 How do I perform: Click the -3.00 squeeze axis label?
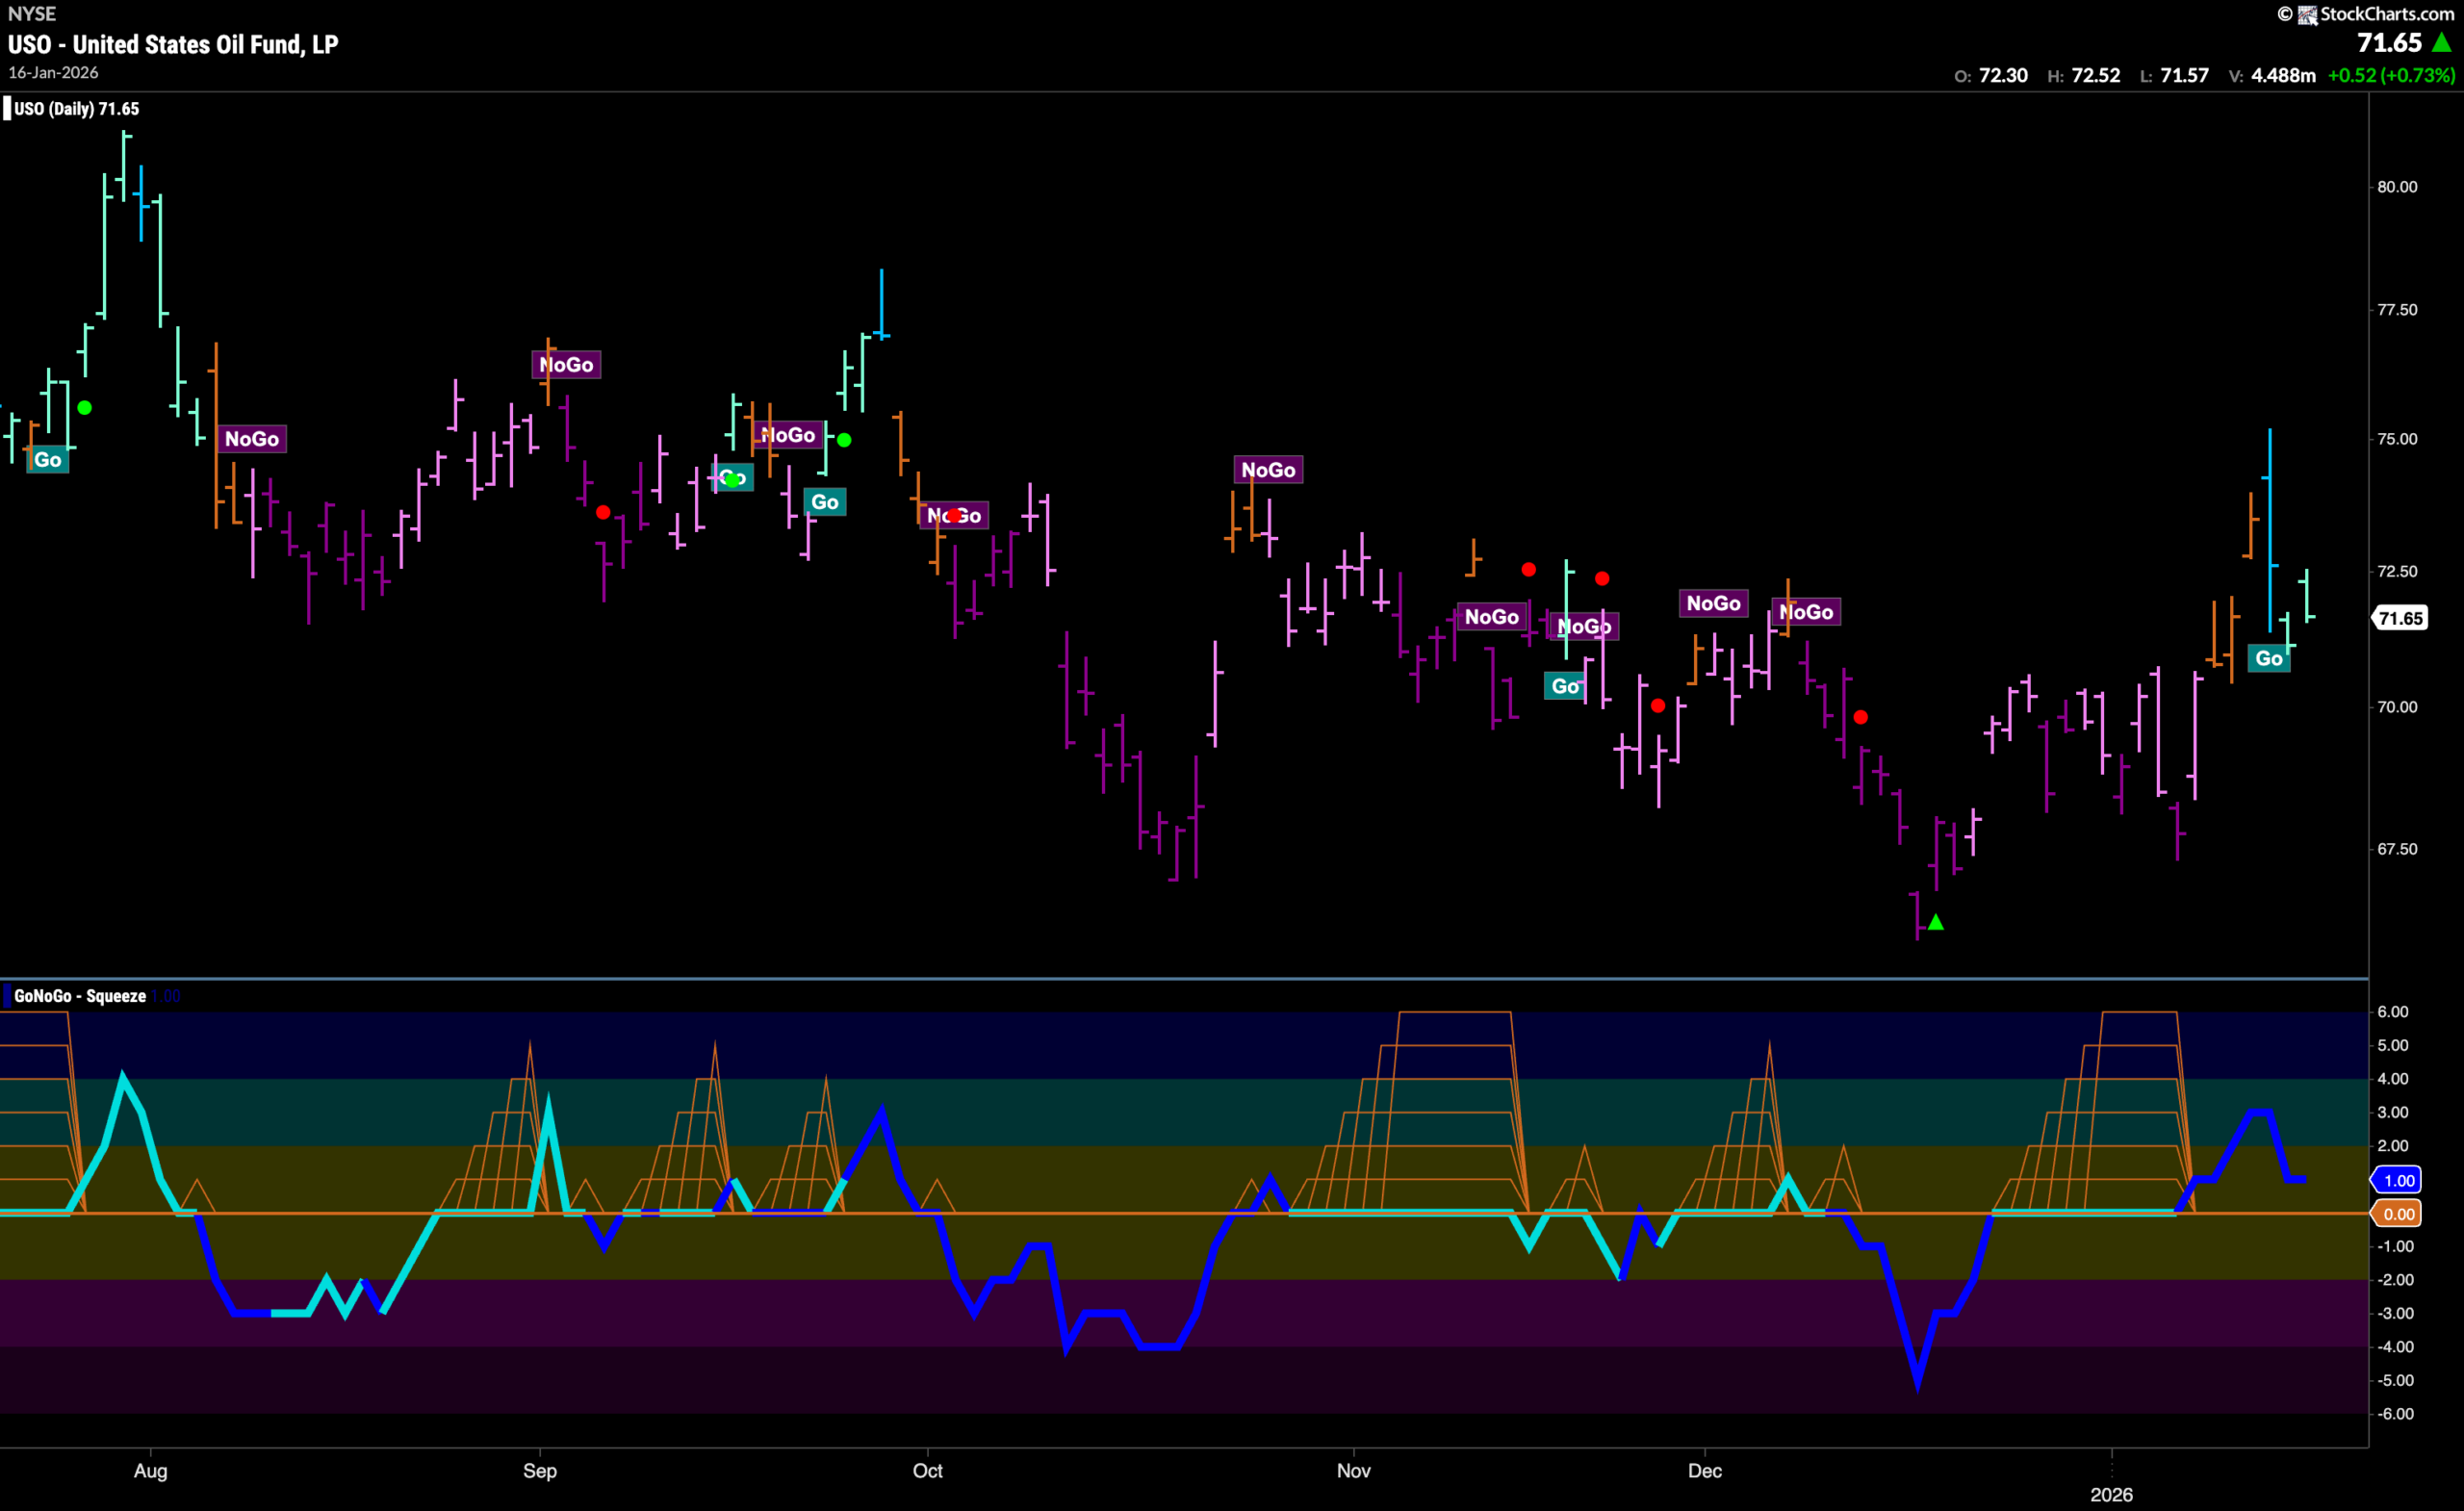pyautogui.click(x=2395, y=1314)
